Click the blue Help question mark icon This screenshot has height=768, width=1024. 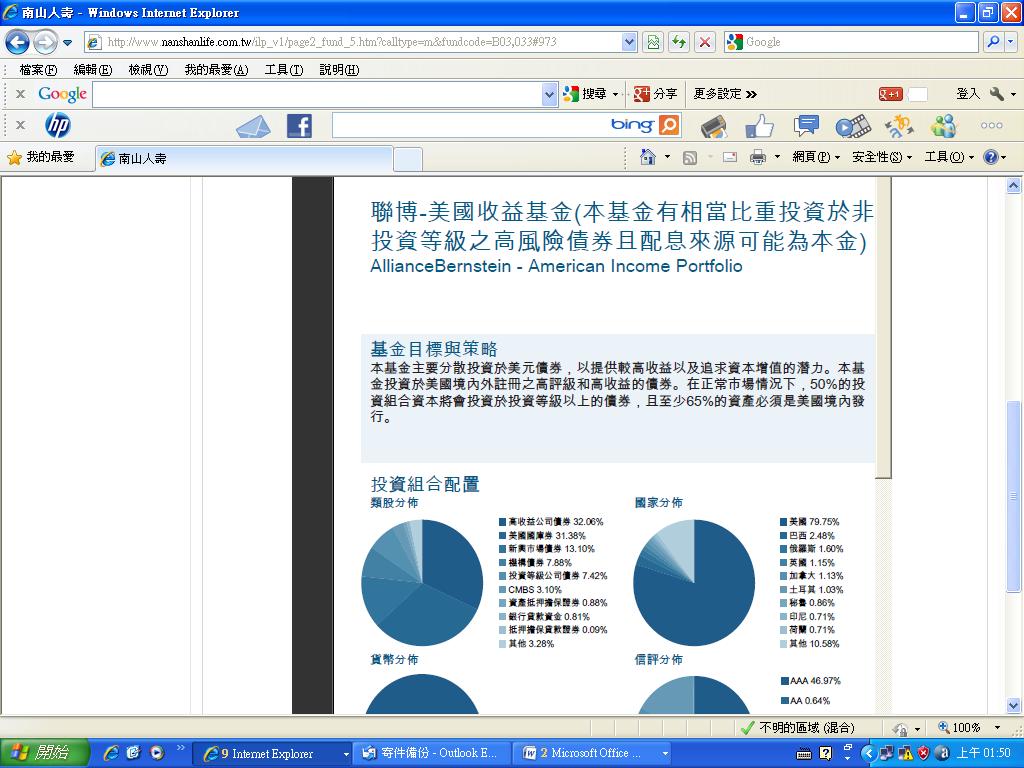point(991,157)
